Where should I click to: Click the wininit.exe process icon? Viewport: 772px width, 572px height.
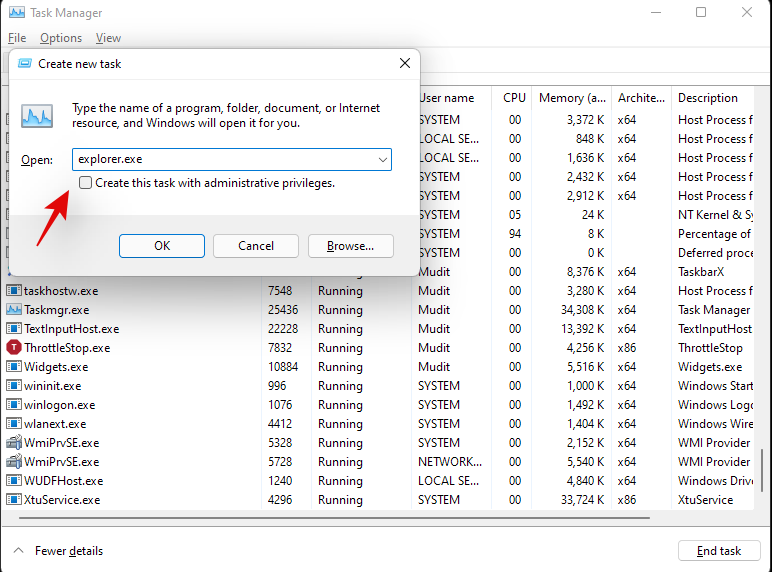[x=14, y=385]
